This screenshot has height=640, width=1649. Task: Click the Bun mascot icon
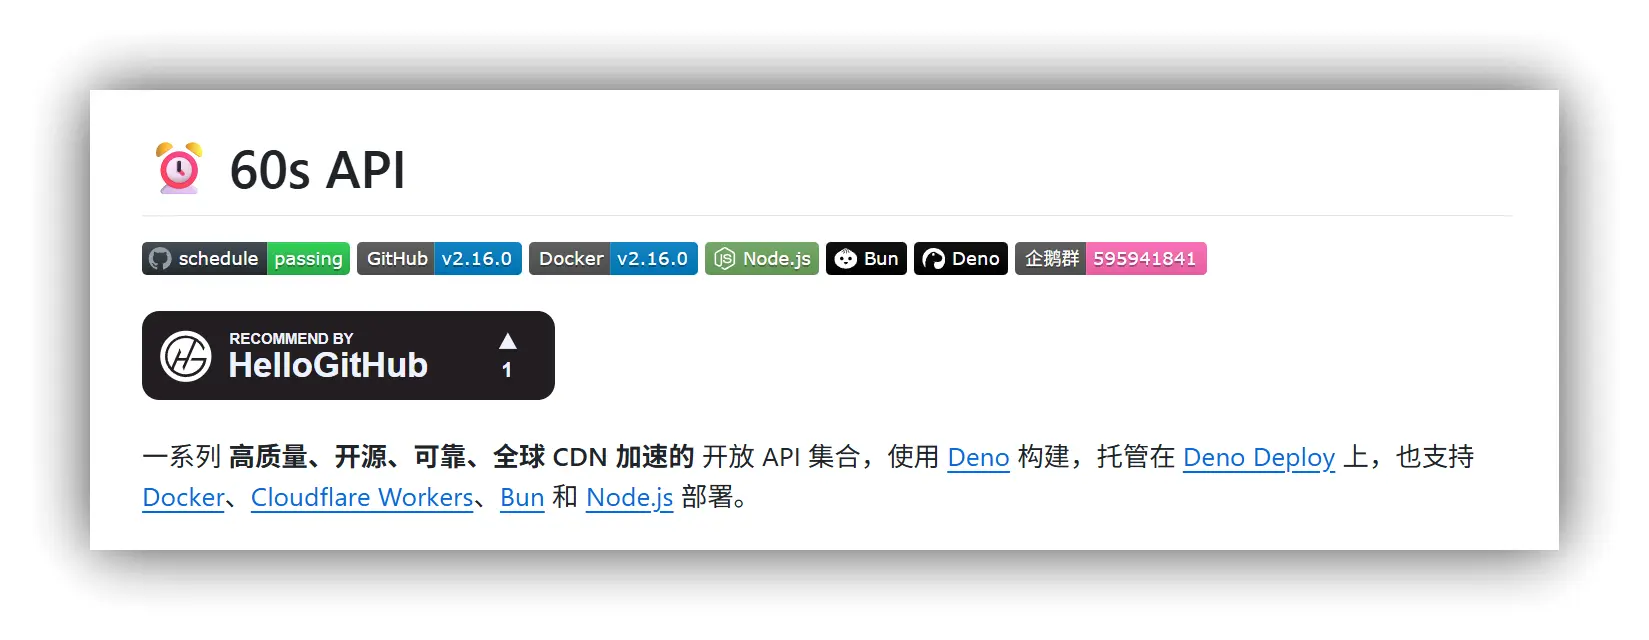click(846, 259)
